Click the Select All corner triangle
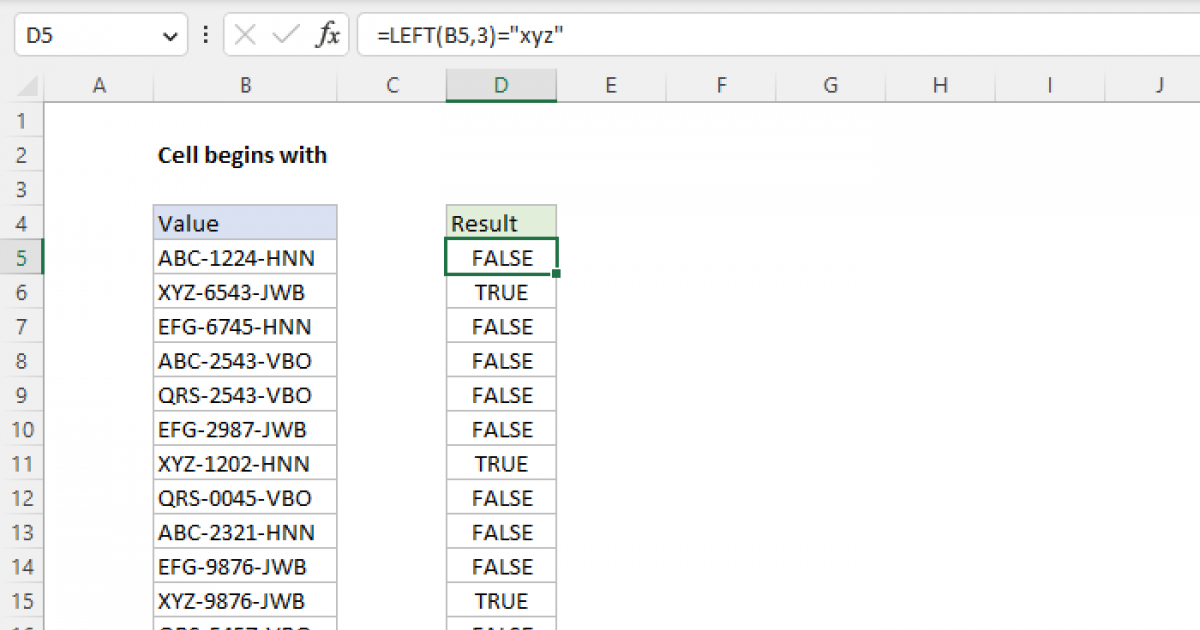The height and width of the screenshot is (630, 1200). tap(22, 86)
